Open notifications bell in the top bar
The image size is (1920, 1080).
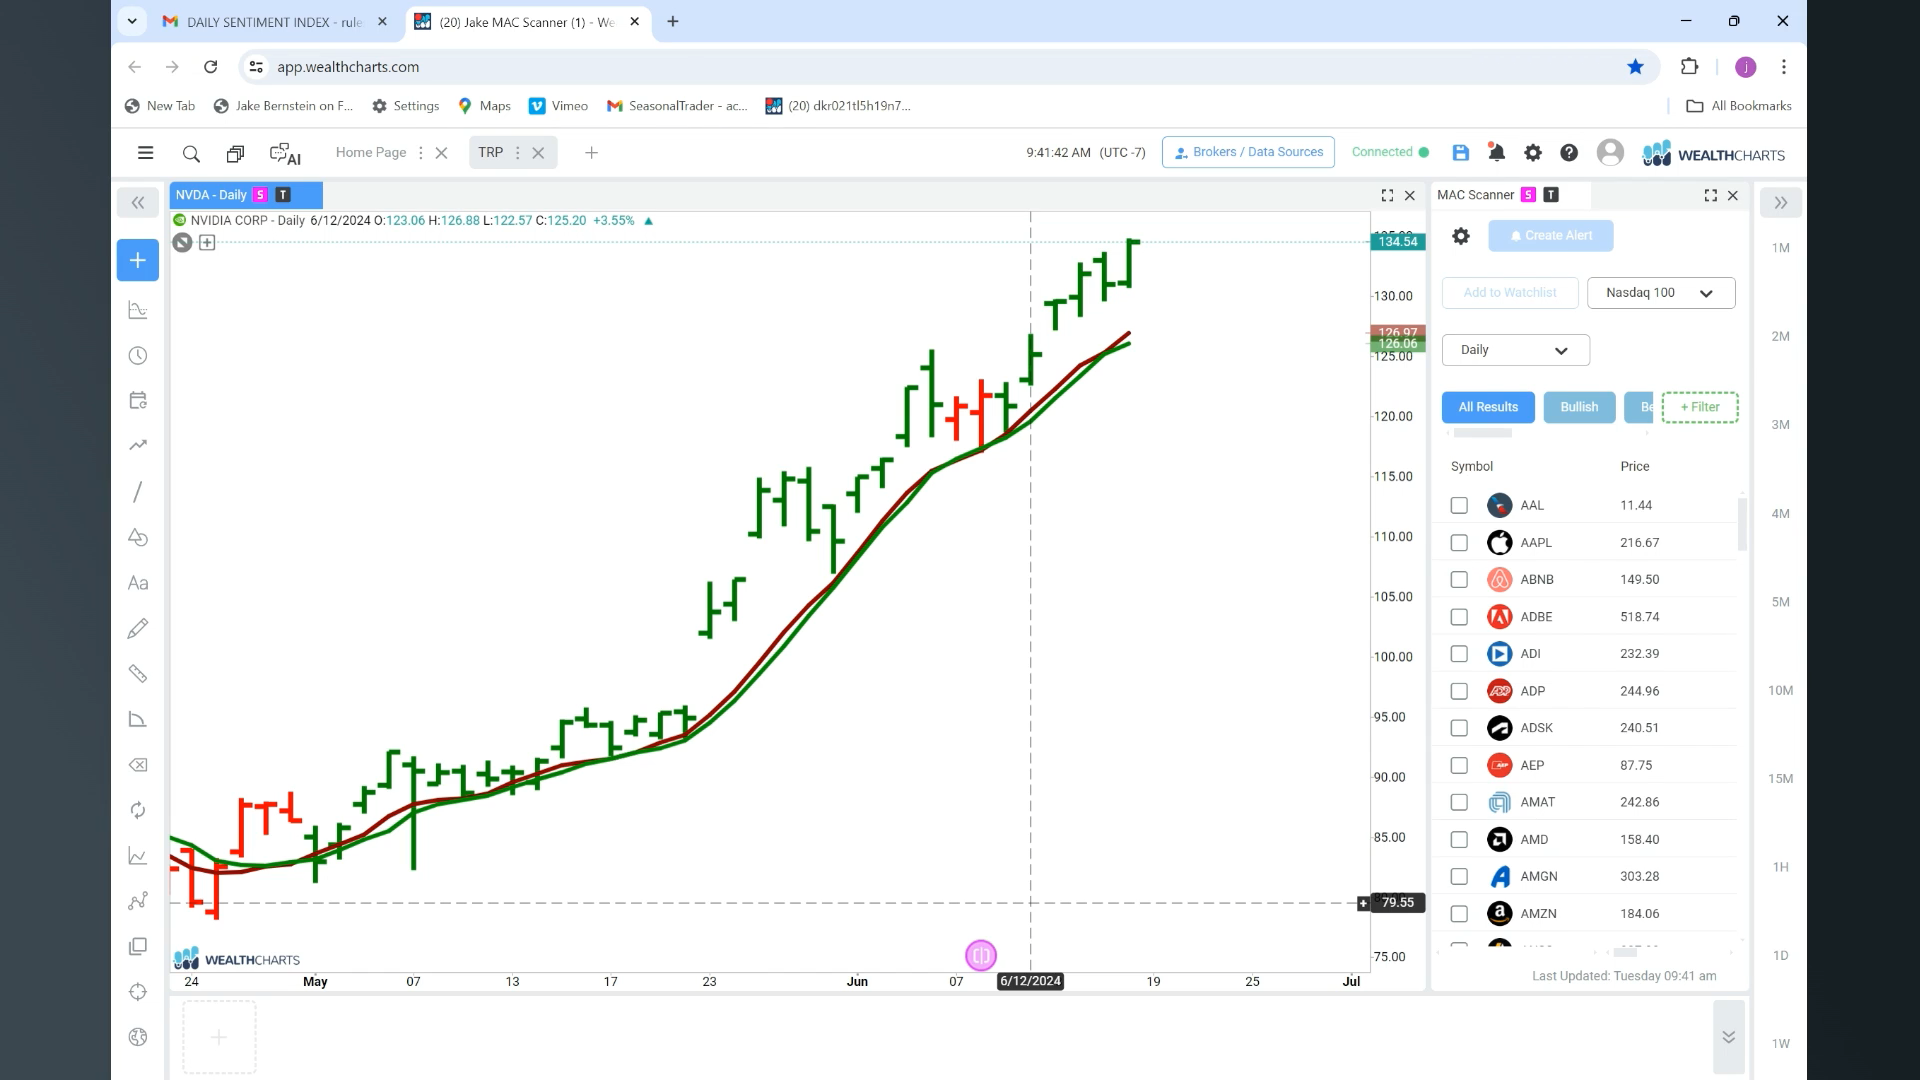(1496, 153)
